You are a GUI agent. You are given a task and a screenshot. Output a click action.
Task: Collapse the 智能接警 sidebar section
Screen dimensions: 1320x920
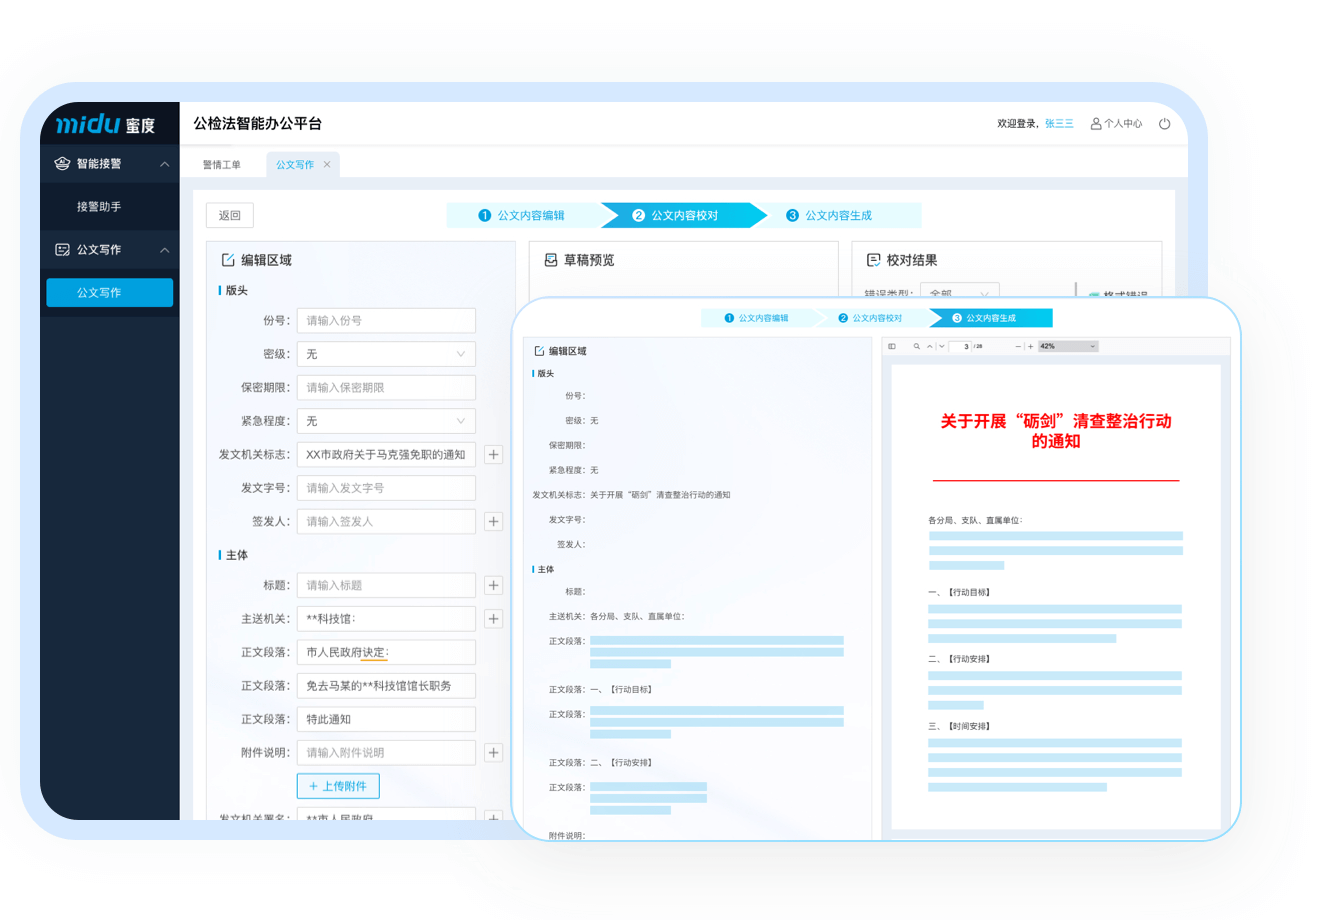pos(164,164)
